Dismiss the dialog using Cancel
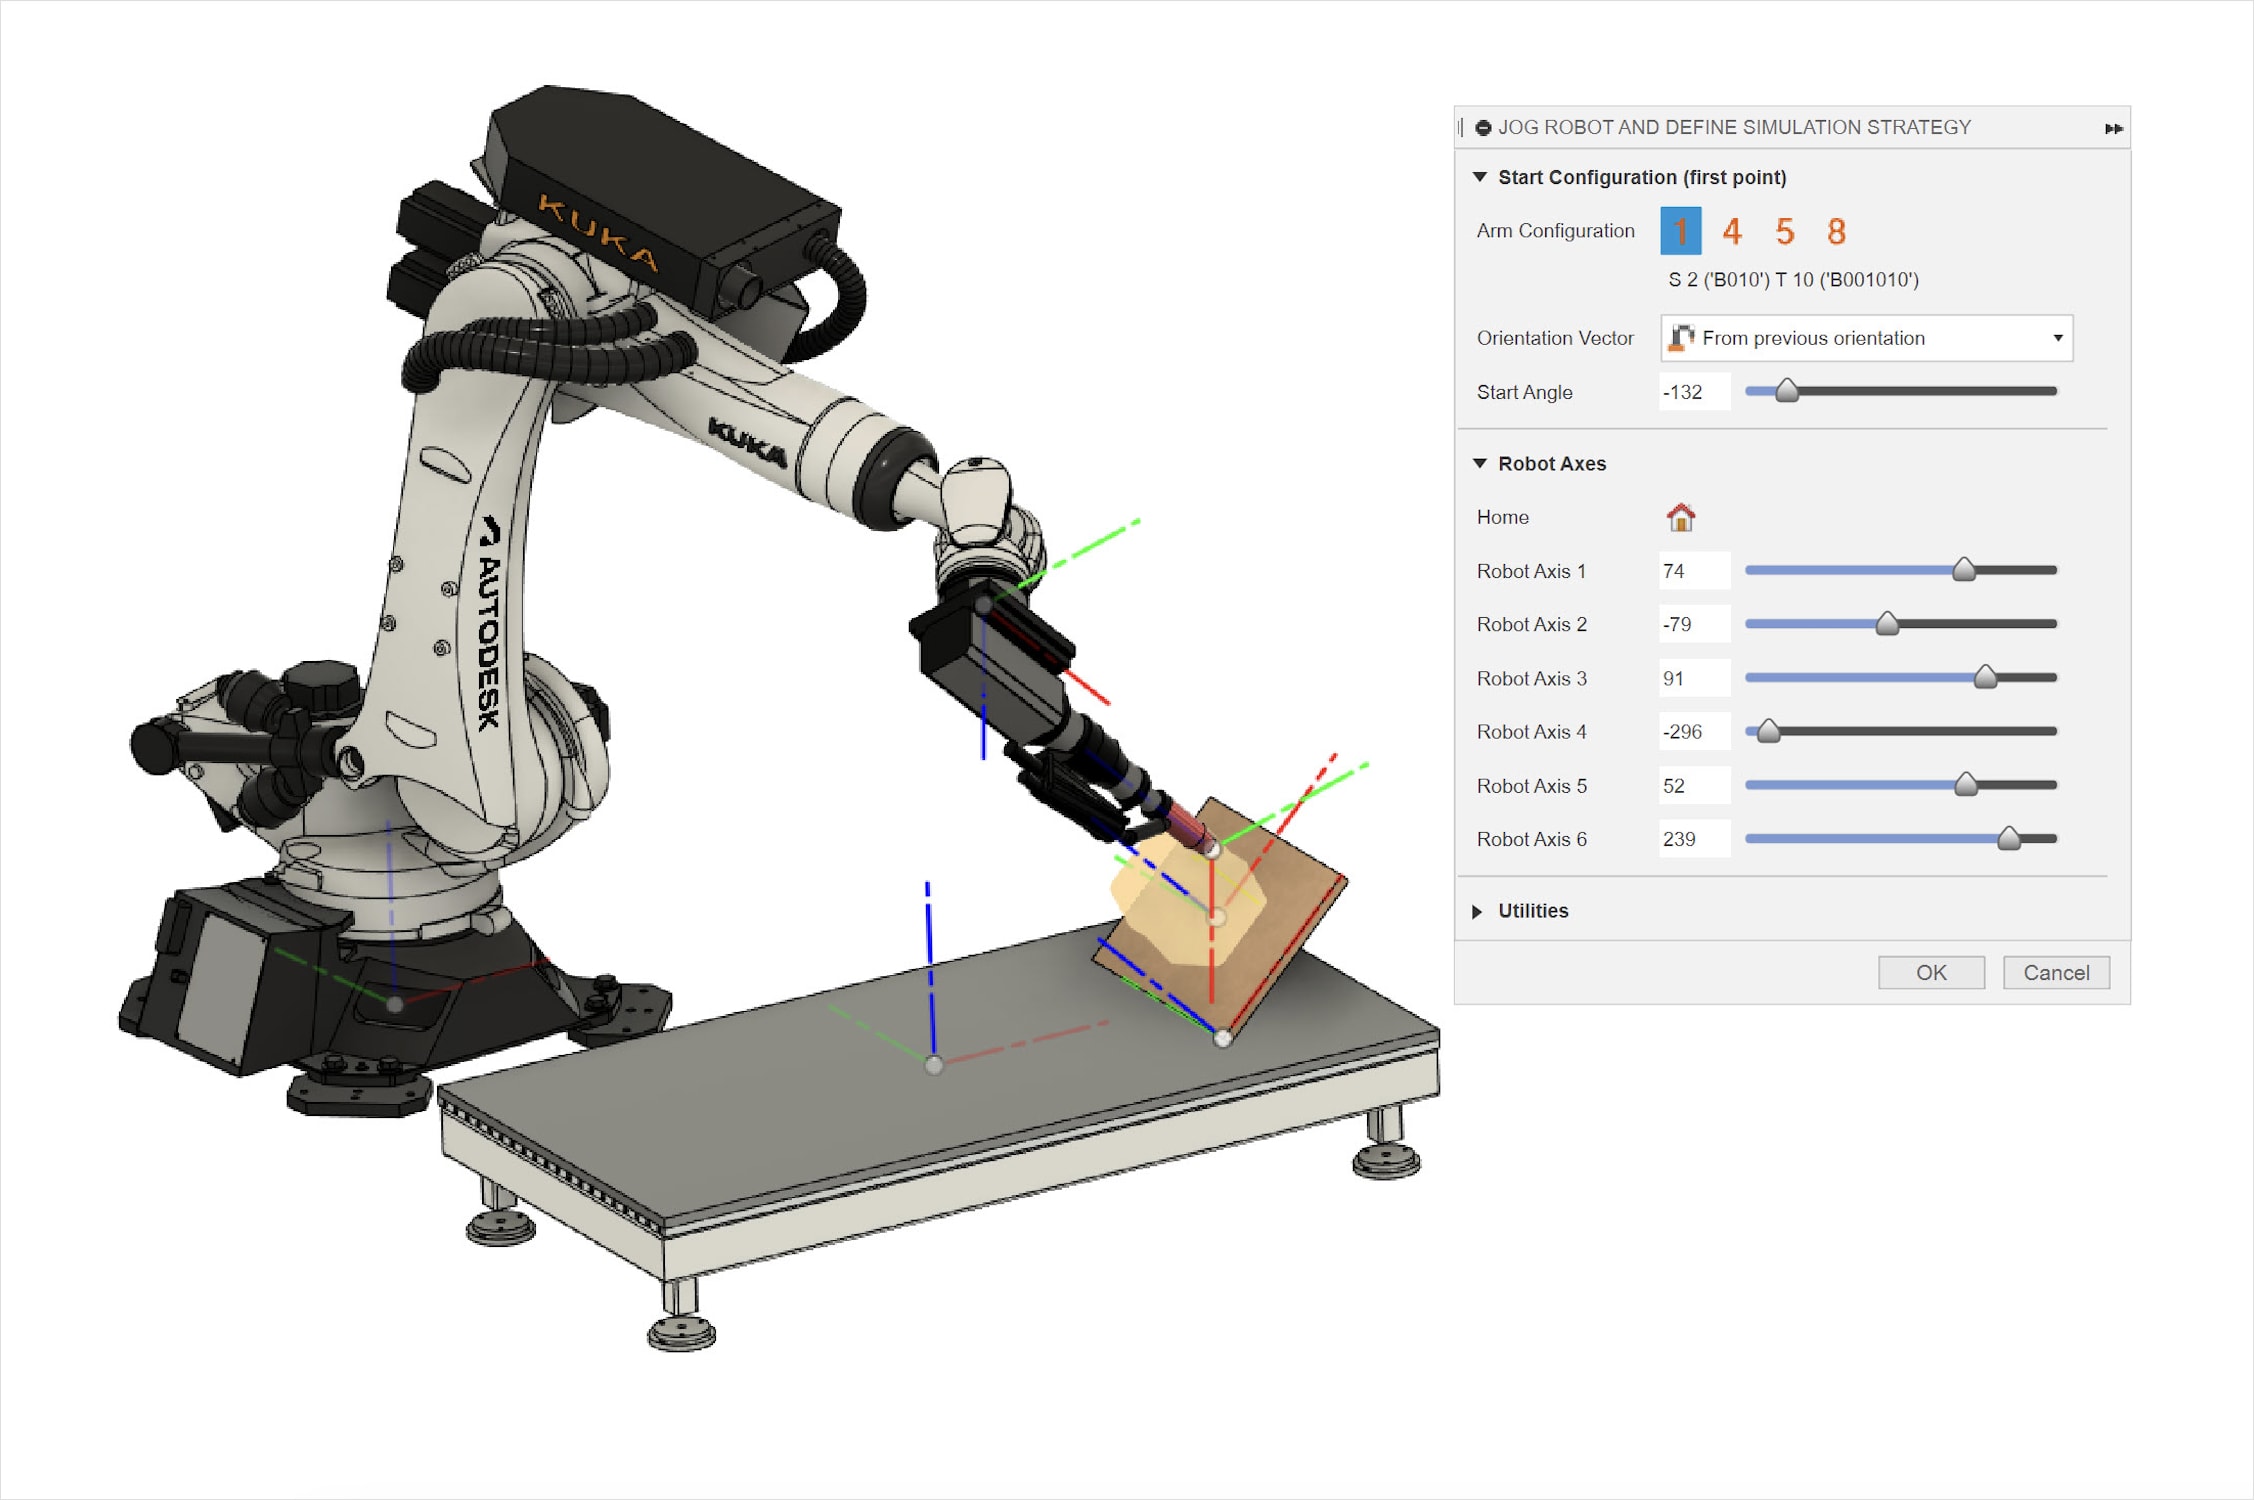The width and height of the screenshot is (2254, 1500). (x=2056, y=972)
